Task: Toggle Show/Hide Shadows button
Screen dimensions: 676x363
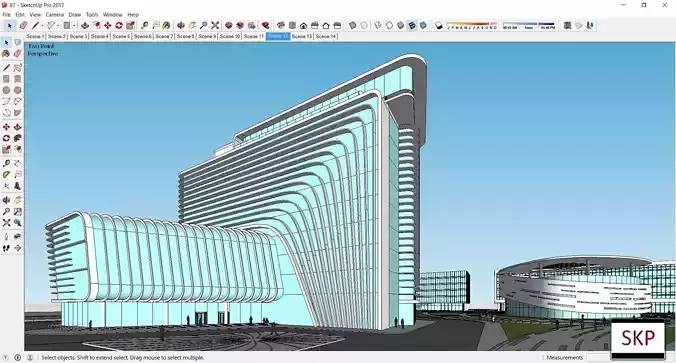Action: [x=438, y=25]
